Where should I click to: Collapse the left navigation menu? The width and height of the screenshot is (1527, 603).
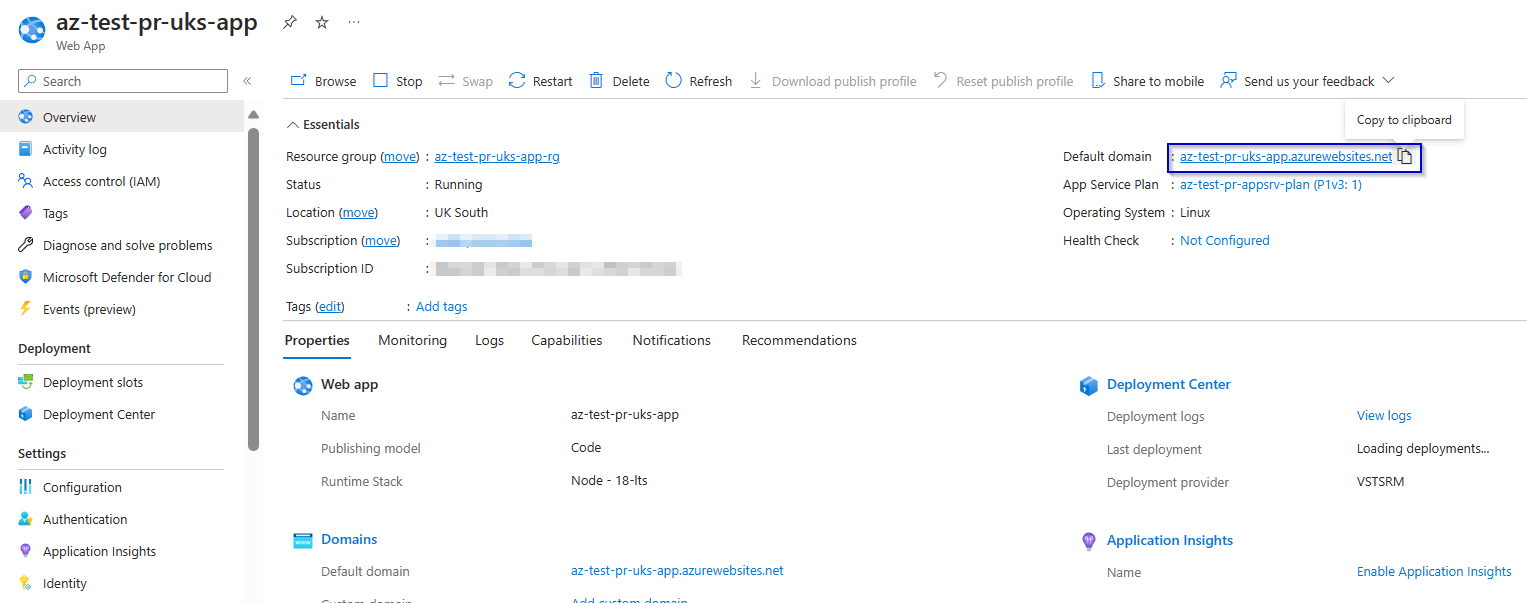(247, 81)
